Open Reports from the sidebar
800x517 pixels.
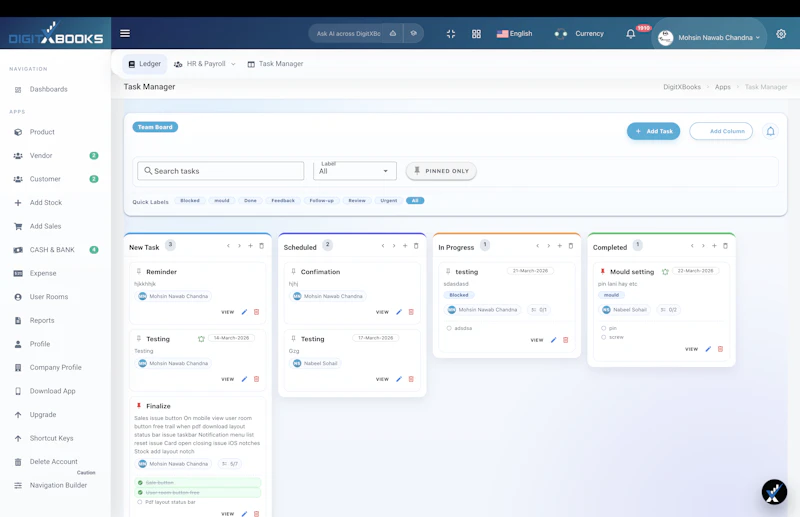(x=42, y=321)
